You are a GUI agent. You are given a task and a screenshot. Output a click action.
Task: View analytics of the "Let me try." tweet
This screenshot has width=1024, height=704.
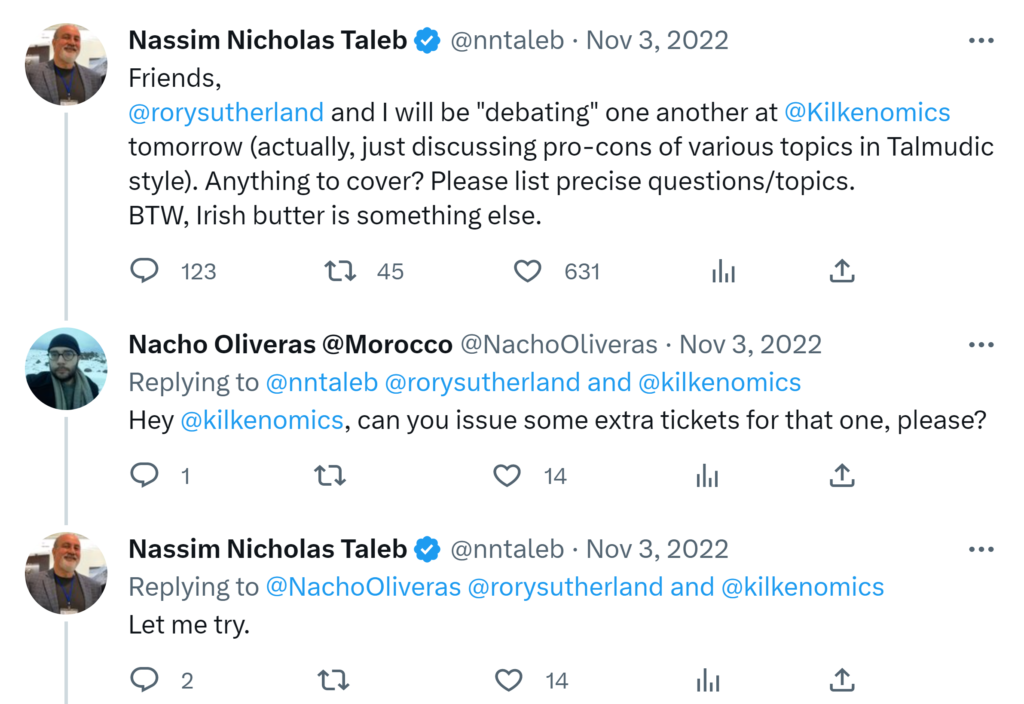coord(708,681)
